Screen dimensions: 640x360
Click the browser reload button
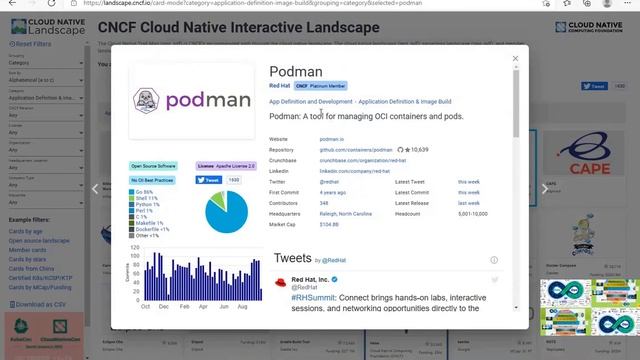pyautogui.click(x=51, y=3)
